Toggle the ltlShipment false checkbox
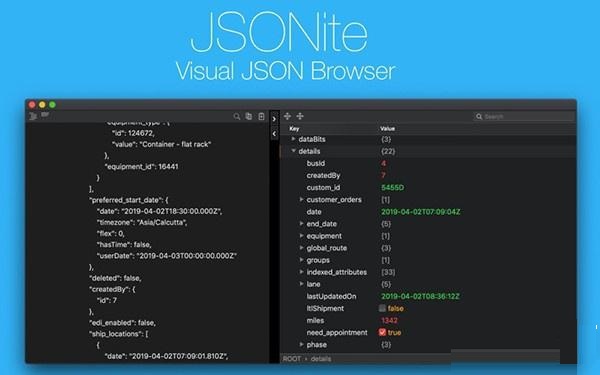 point(382,308)
